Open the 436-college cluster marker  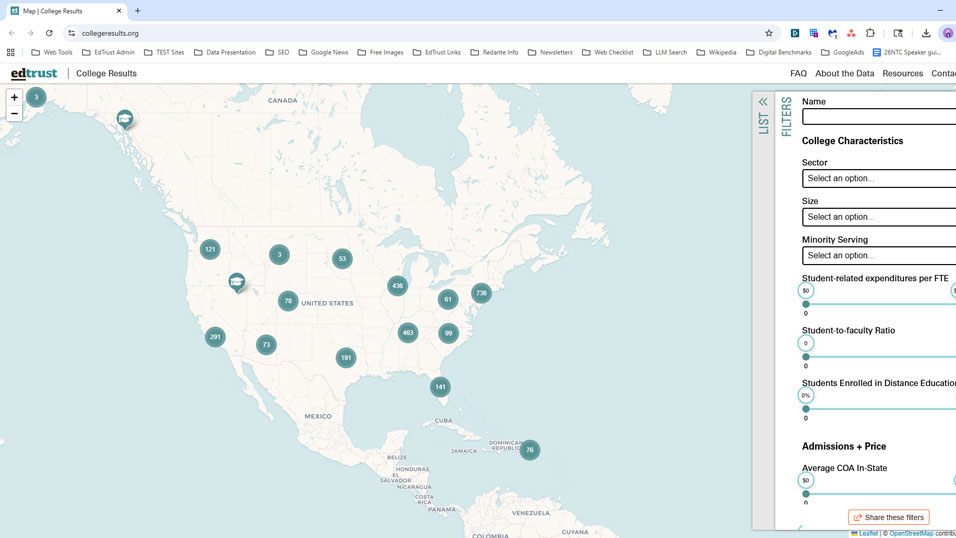point(398,286)
